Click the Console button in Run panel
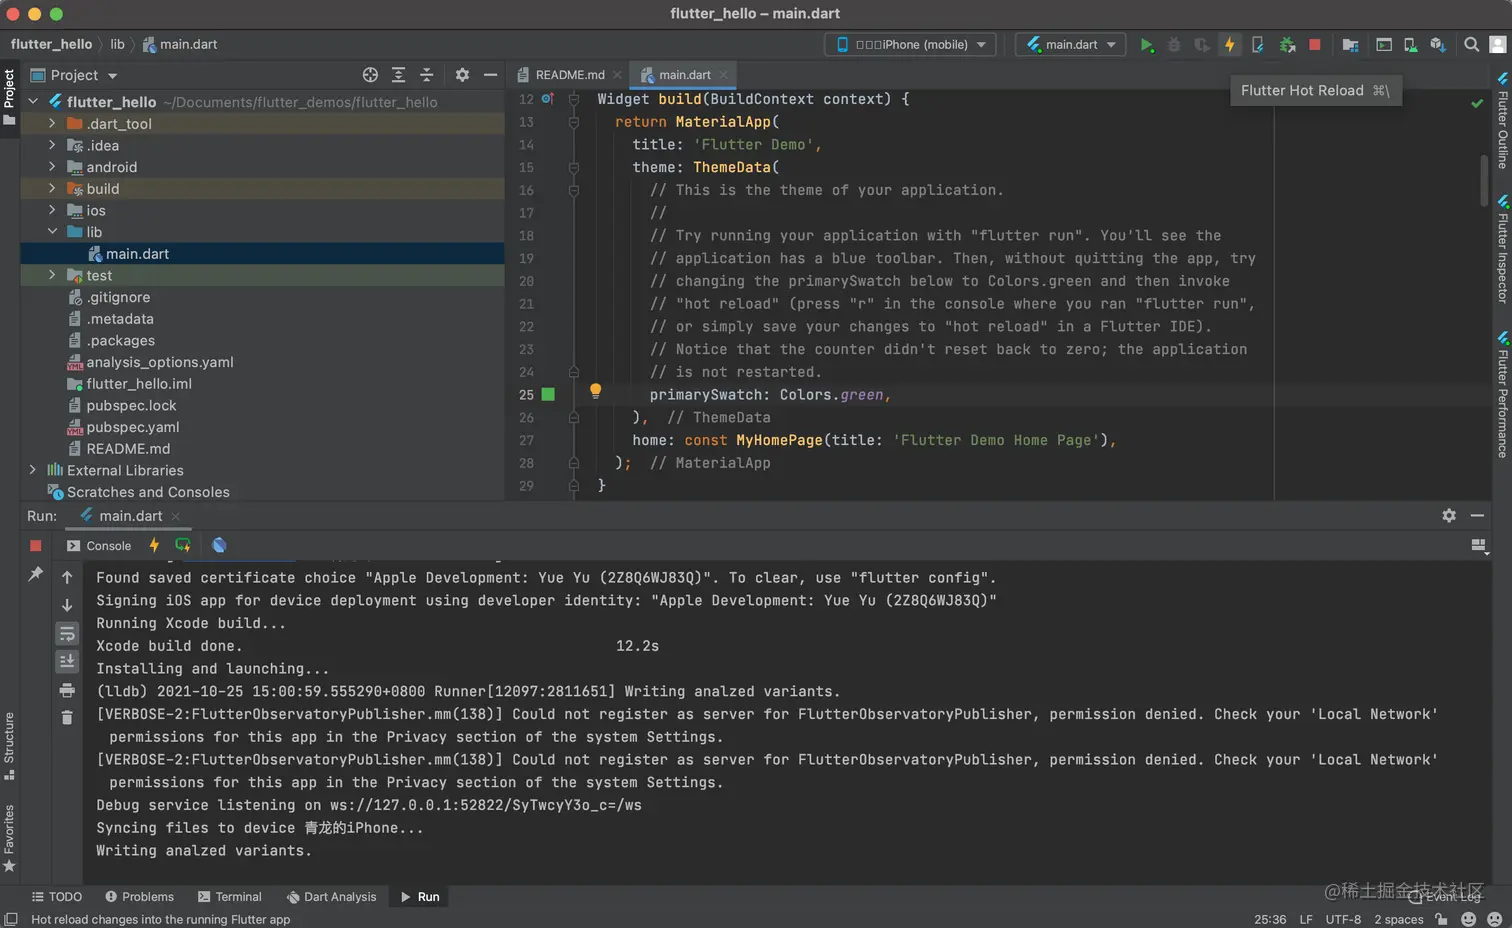Image resolution: width=1512 pixels, height=928 pixels. pos(99,546)
